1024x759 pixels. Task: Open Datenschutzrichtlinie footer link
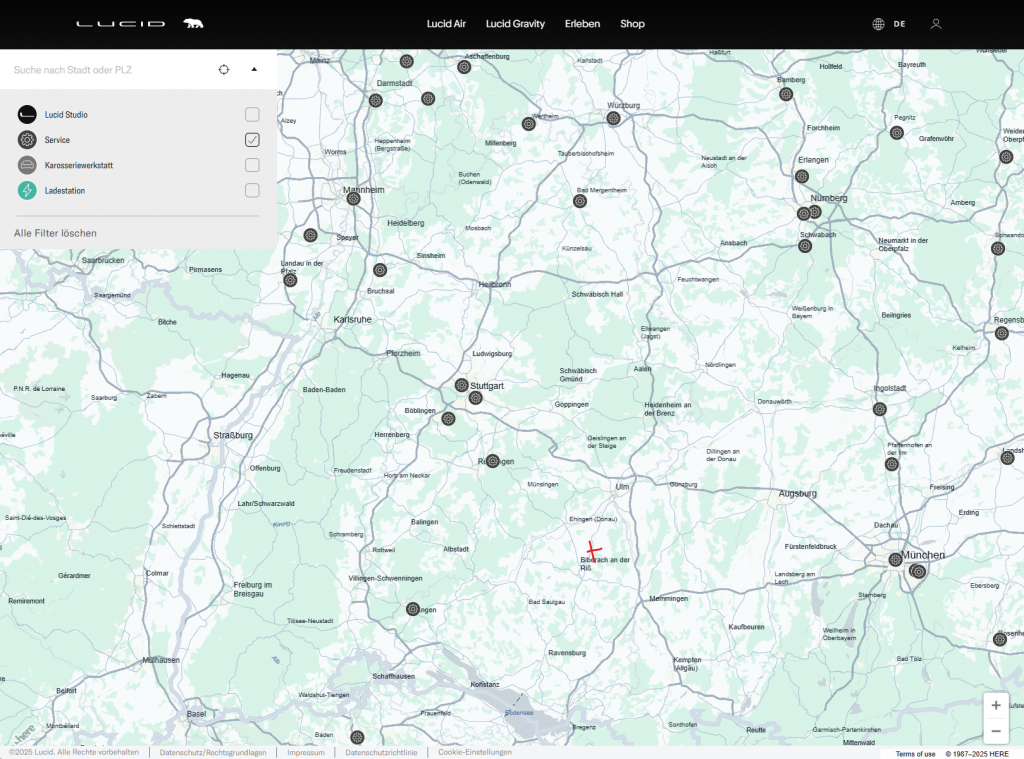click(381, 752)
